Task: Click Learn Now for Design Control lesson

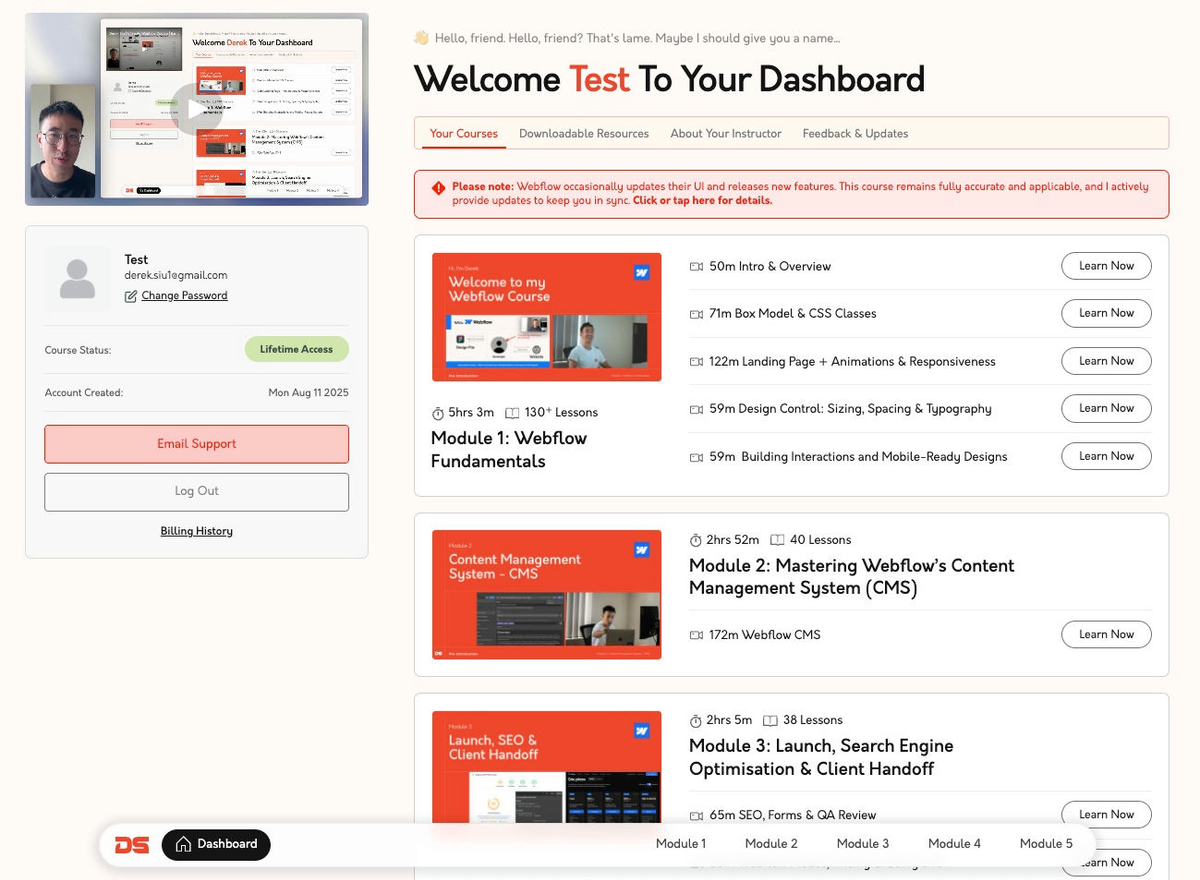Action: click(x=1106, y=408)
